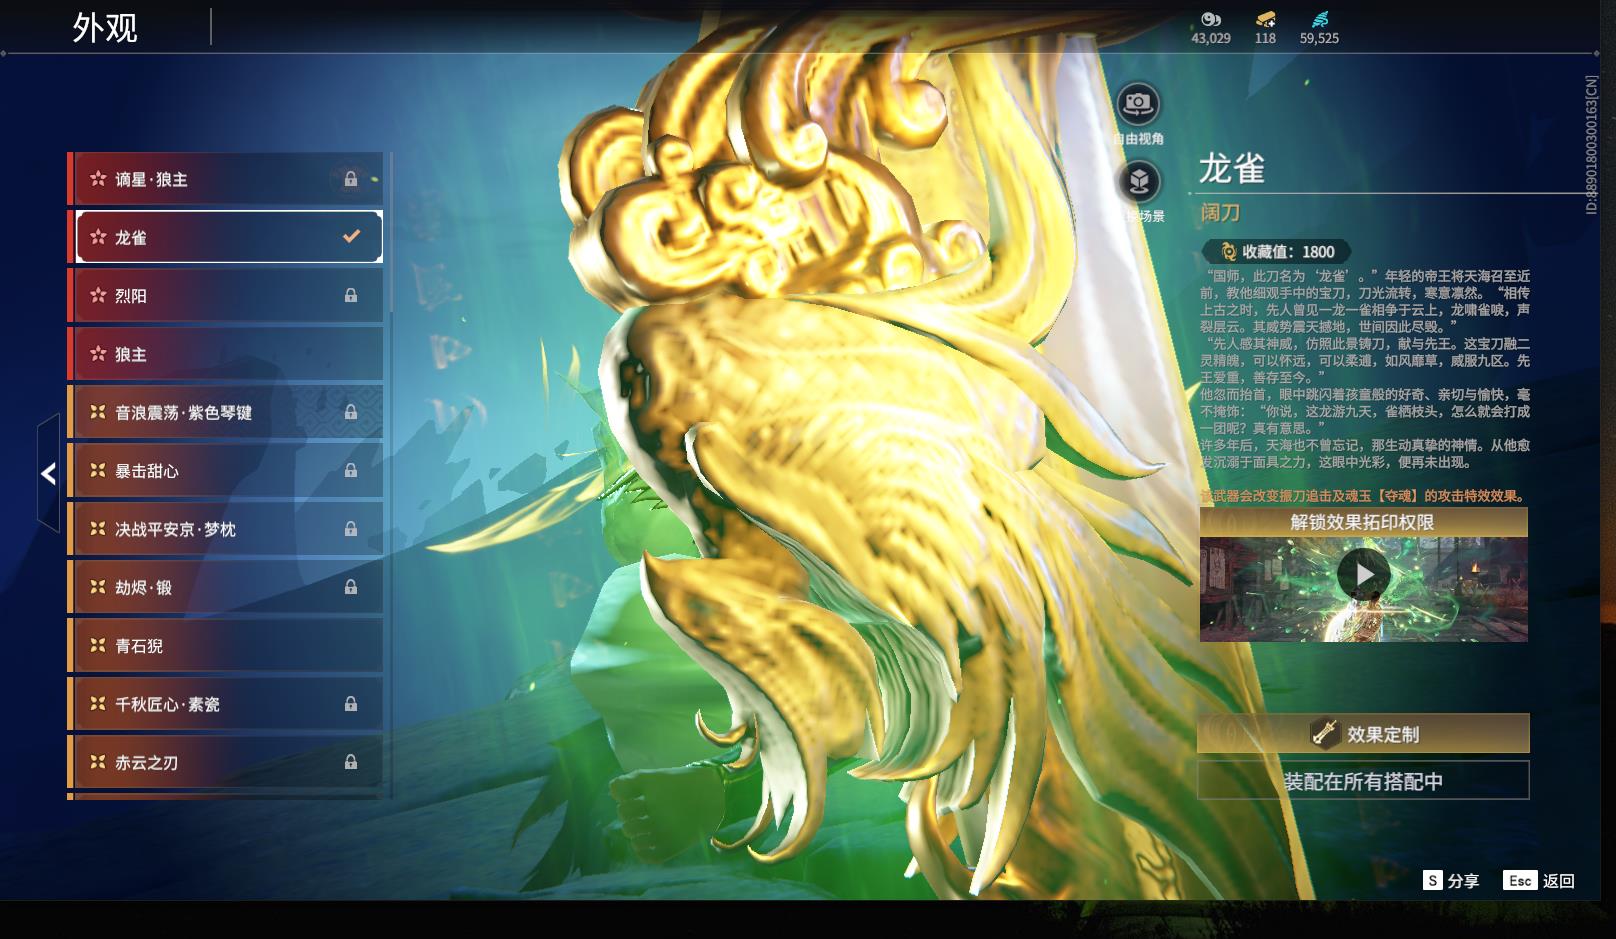Viewport: 1616px width, 939px height.
Task: Open 效果定制 effect customization
Action: (1363, 734)
